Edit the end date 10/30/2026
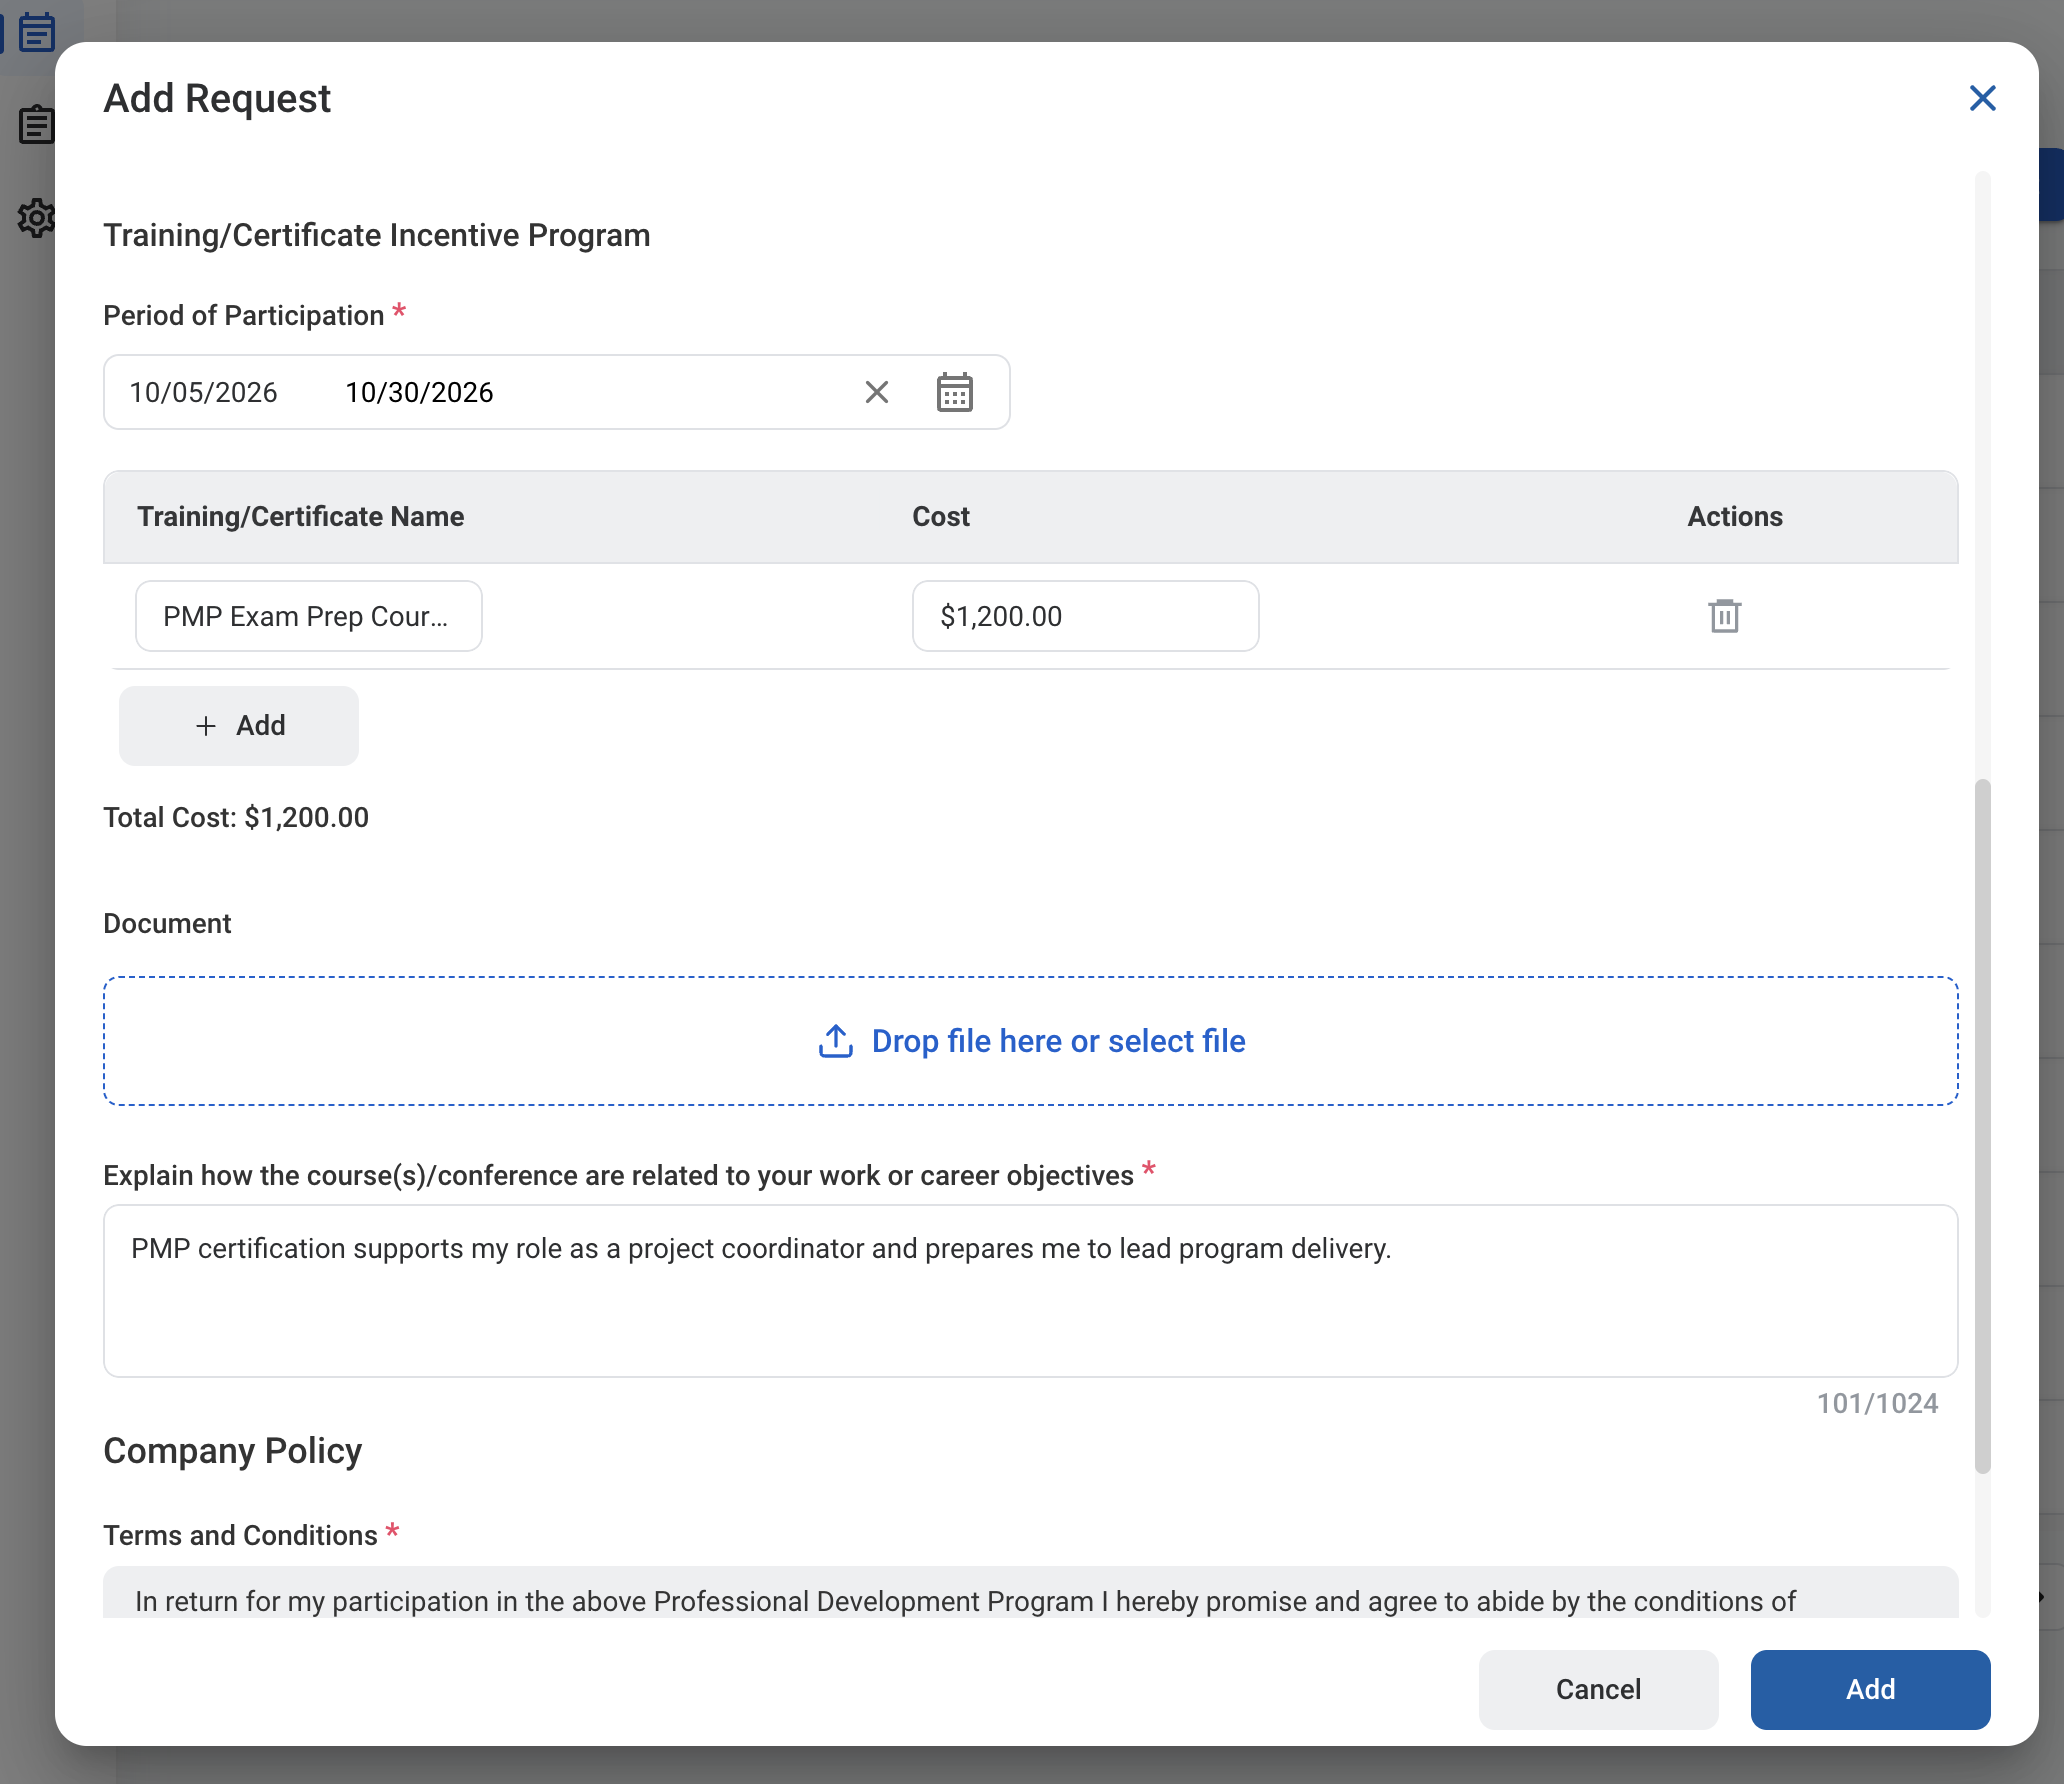The height and width of the screenshot is (1784, 2064). pos(419,392)
